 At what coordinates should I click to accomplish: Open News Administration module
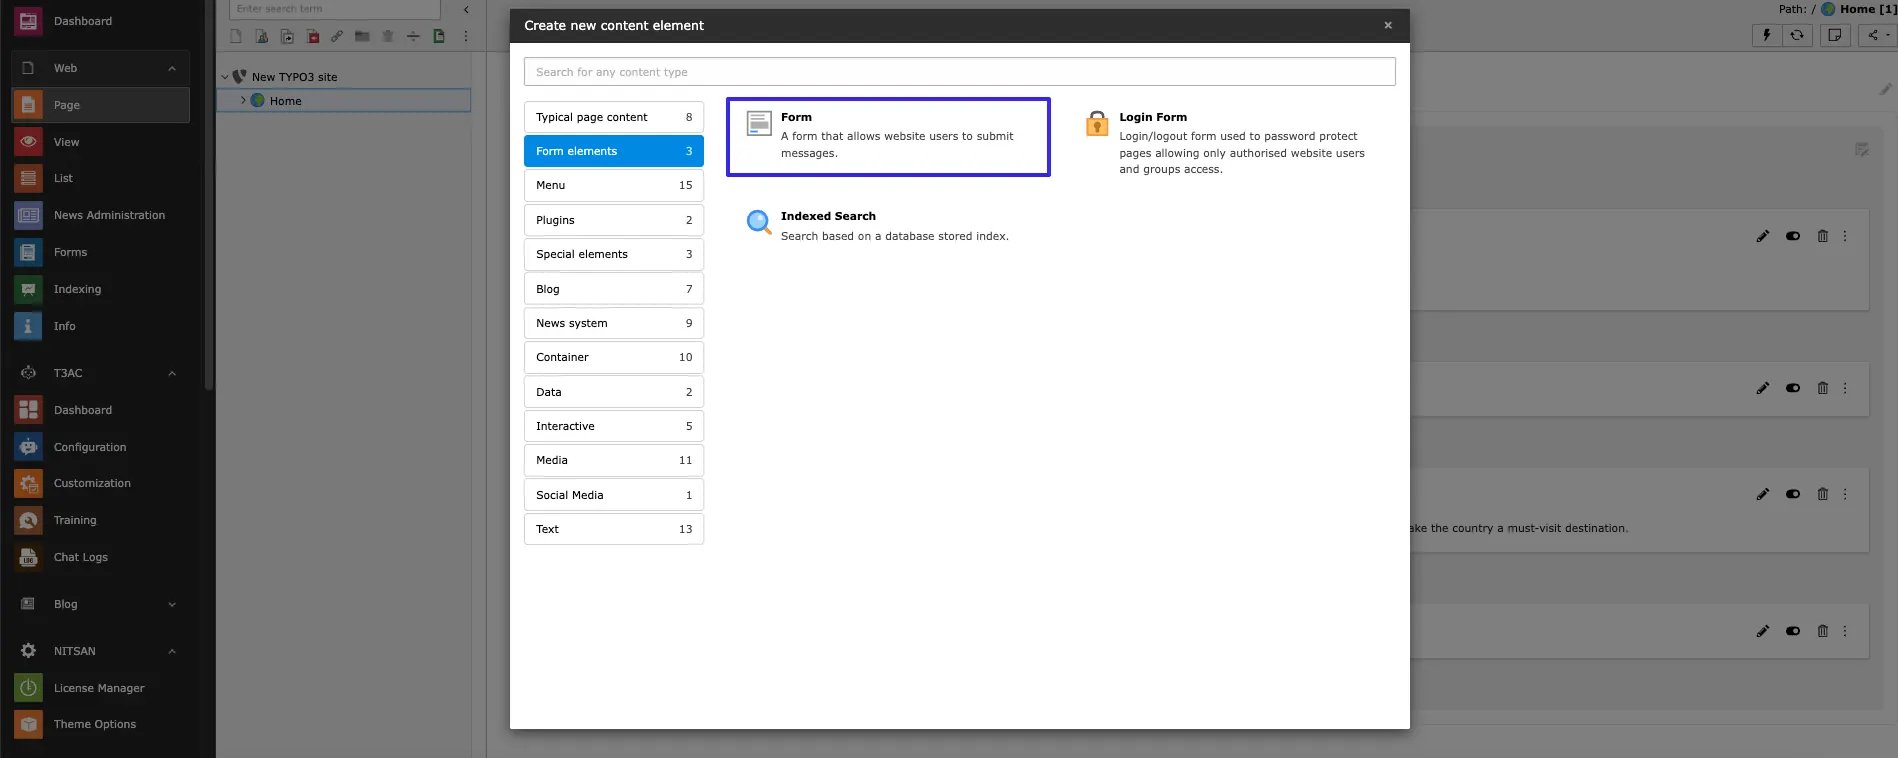coord(100,215)
